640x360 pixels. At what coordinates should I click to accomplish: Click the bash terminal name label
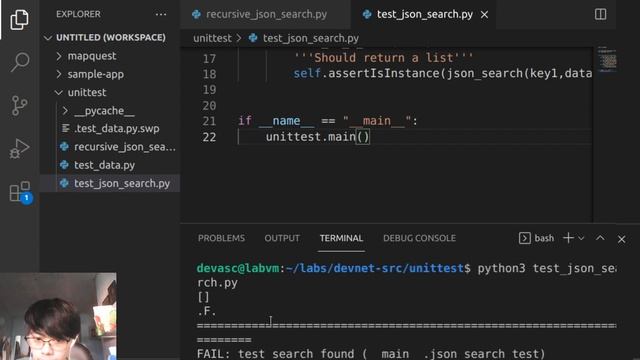click(x=544, y=238)
